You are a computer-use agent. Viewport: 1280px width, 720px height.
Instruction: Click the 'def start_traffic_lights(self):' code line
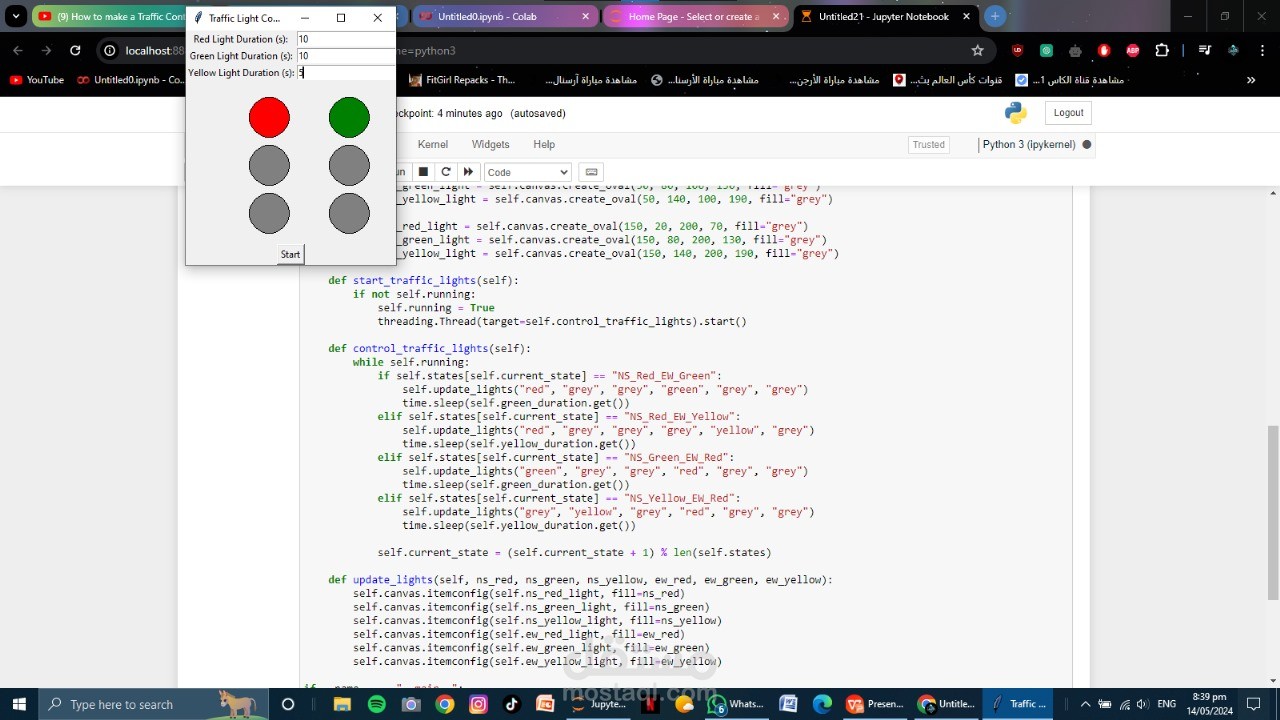tap(424, 281)
